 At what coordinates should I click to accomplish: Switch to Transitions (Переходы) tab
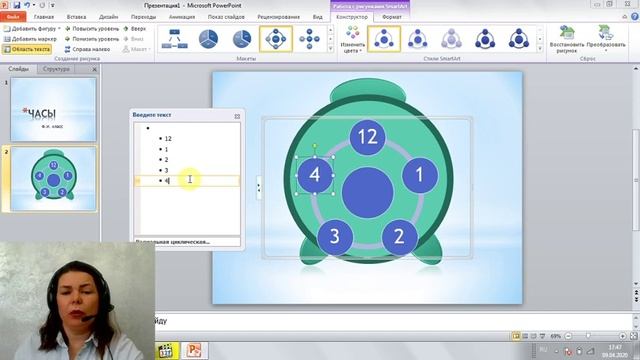tap(143, 17)
